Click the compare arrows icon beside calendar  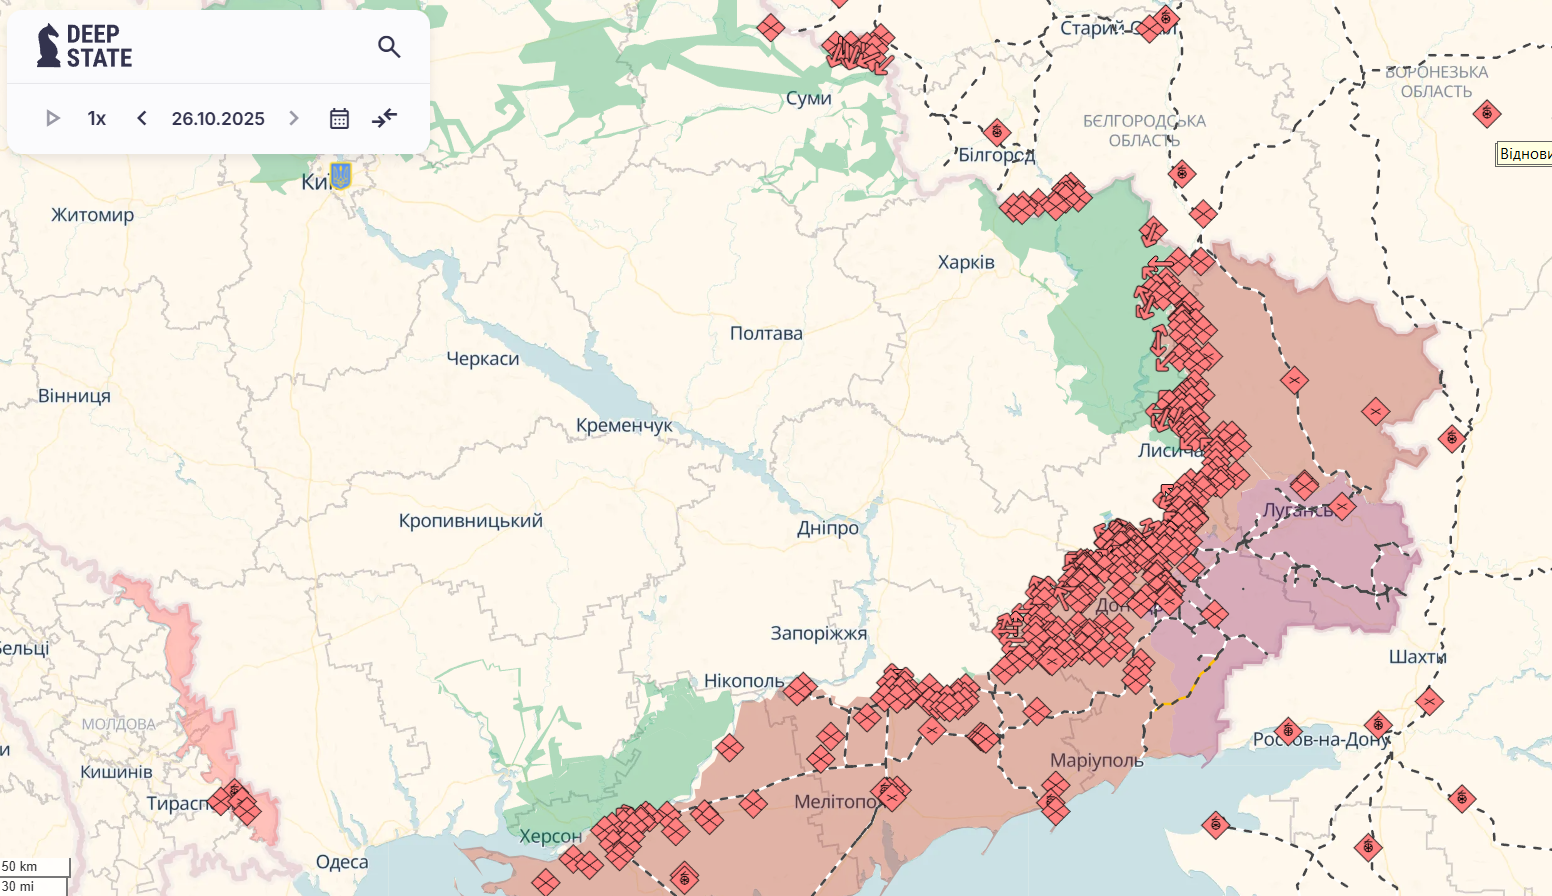385,119
